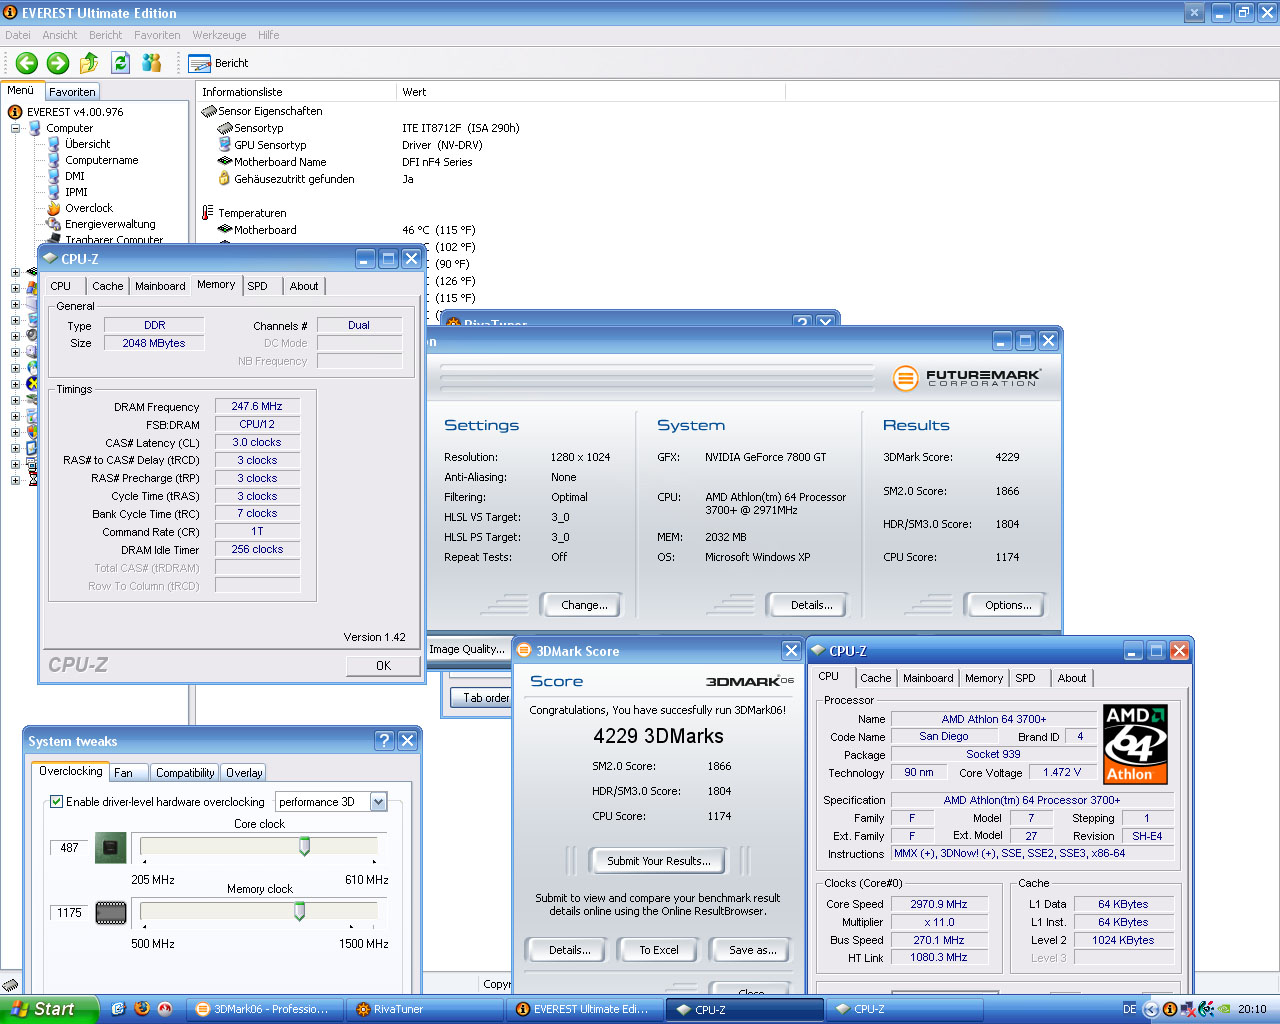Switch to the Compatibility tab in System tweaks
The image size is (1280, 1024).
[185, 773]
